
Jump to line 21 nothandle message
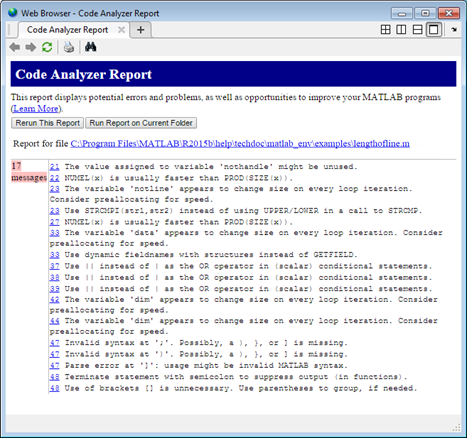point(55,167)
